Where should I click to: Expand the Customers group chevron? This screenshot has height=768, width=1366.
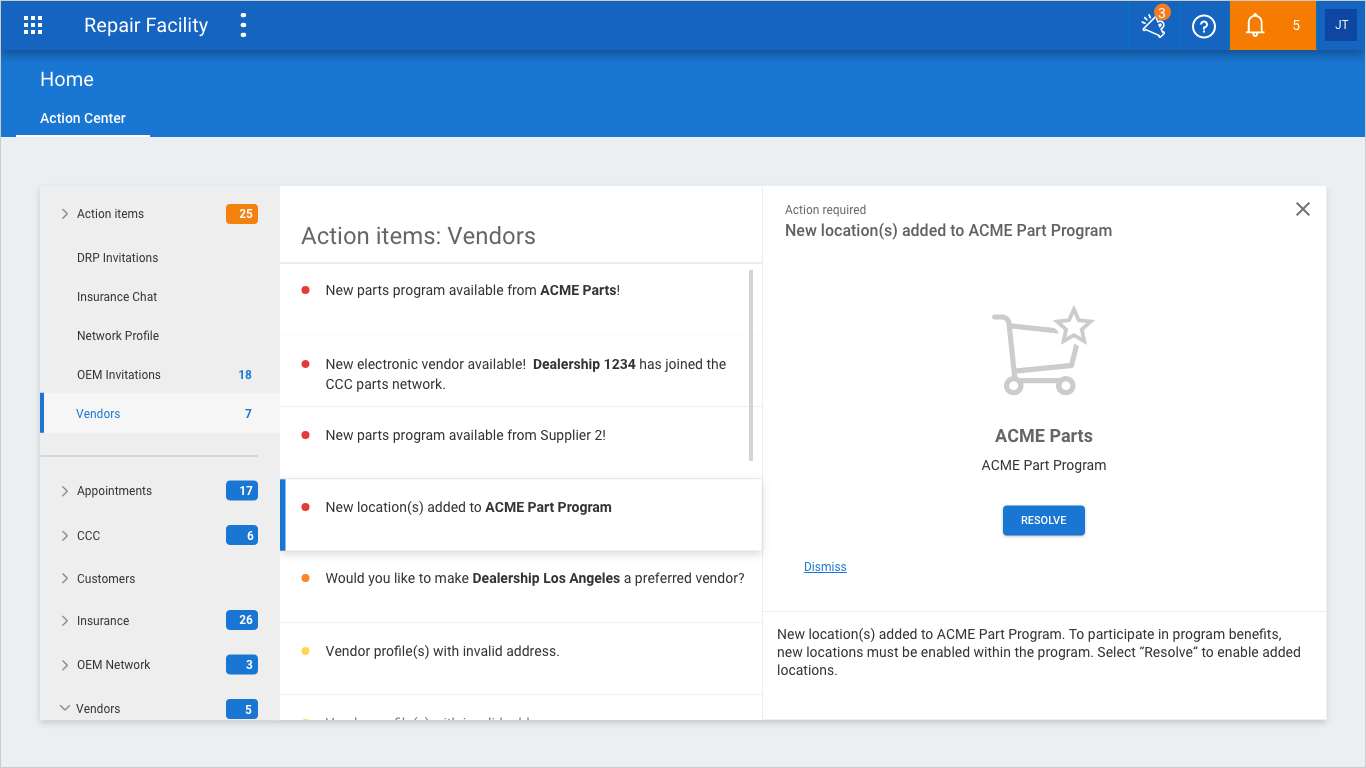(x=65, y=579)
